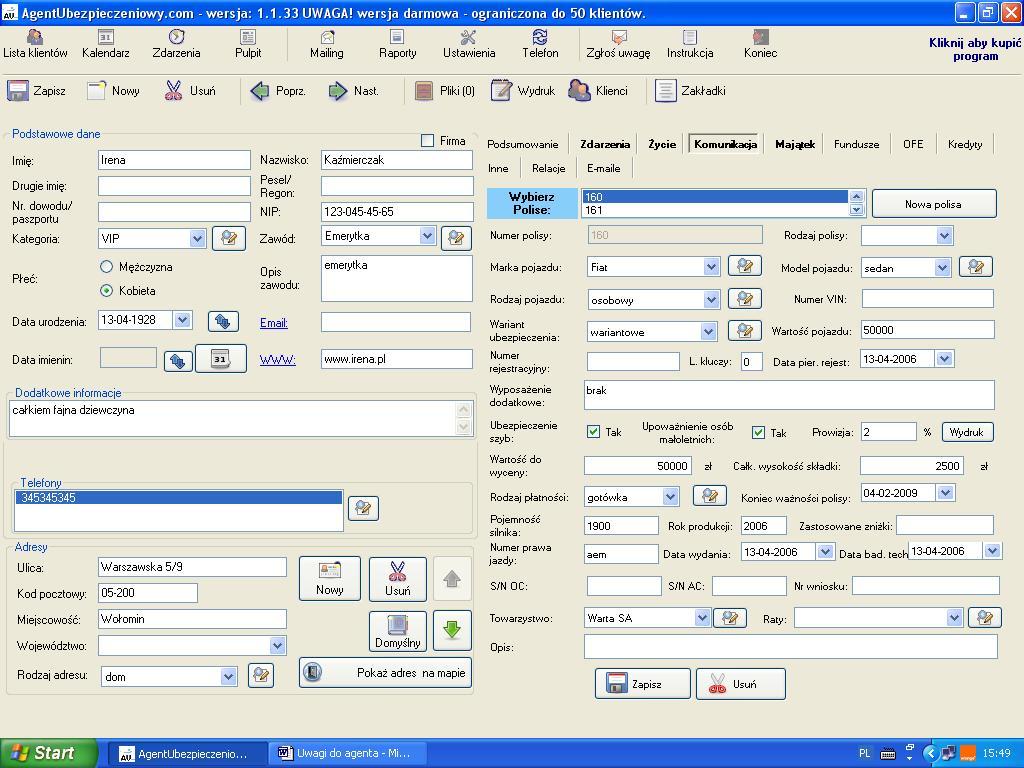The width and height of the screenshot is (1024, 768).
Task: Open the Instrukcja manual
Action: [690, 44]
